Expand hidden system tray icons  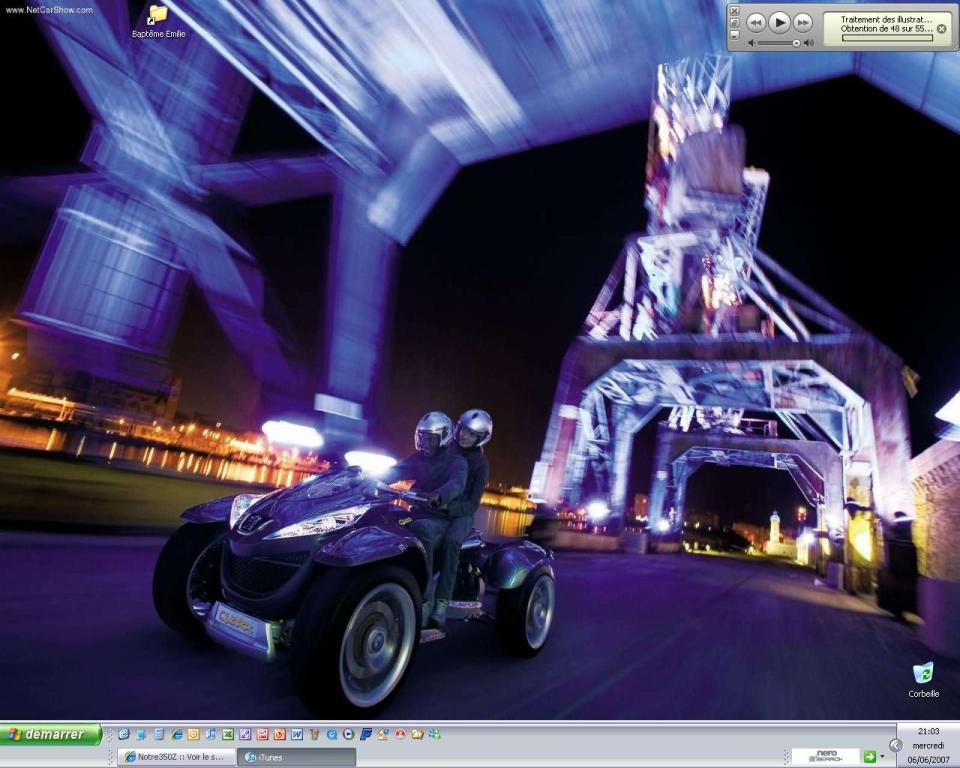click(x=895, y=745)
